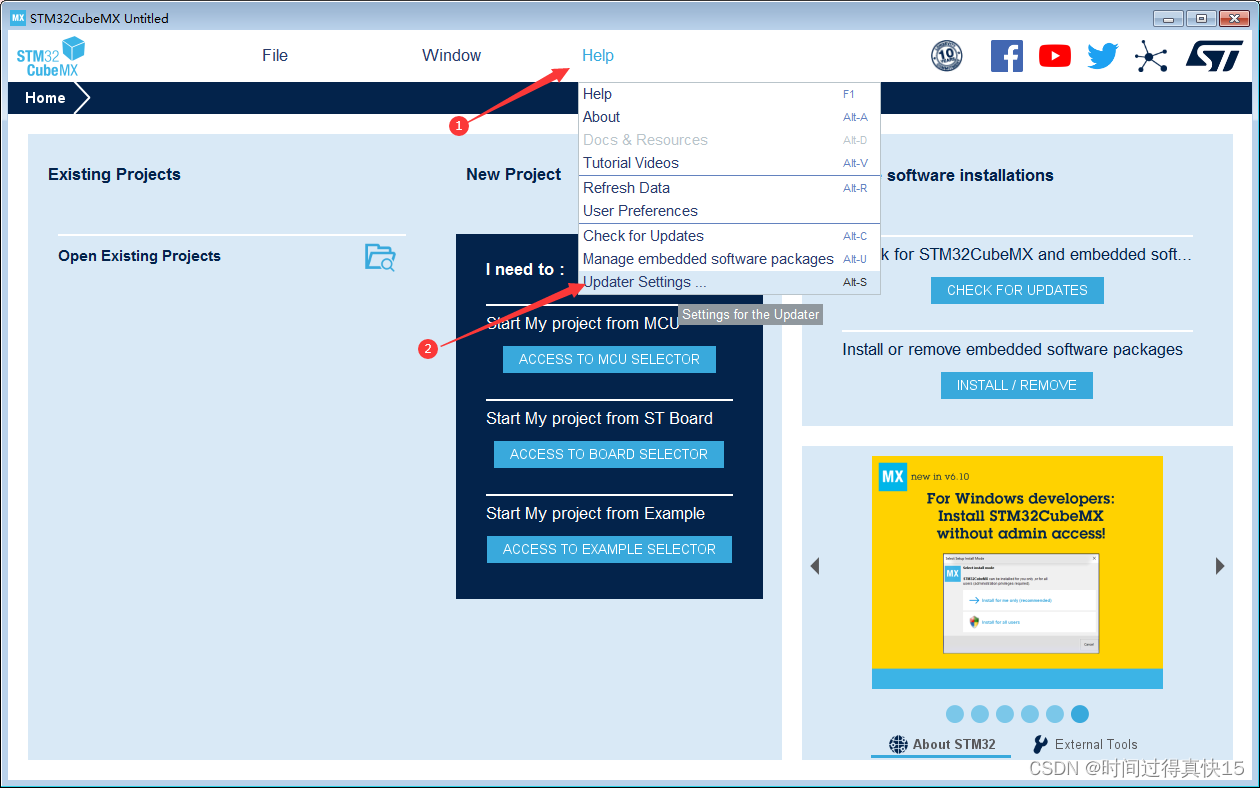Image resolution: width=1260 pixels, height=788 pixels.
Task: Select the first carousel dot
Action: (955, 714)
